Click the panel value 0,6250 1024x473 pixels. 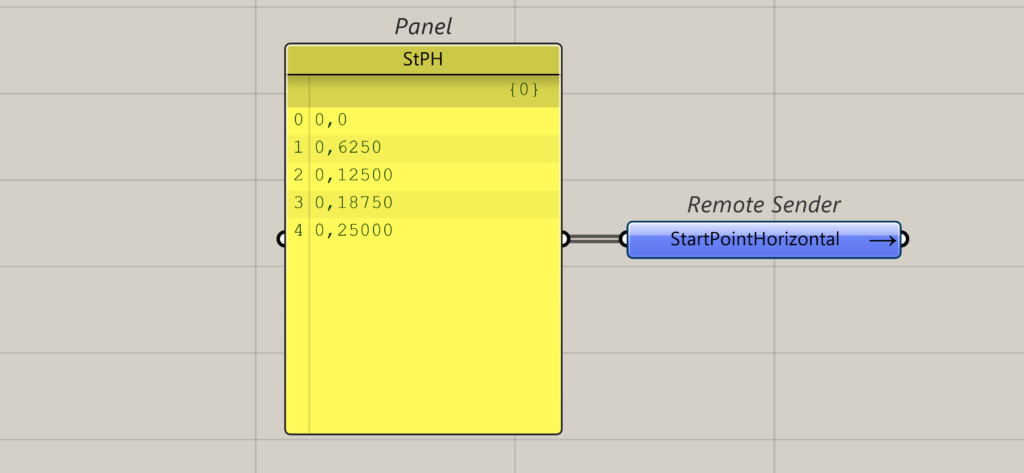tap(348, 148)
